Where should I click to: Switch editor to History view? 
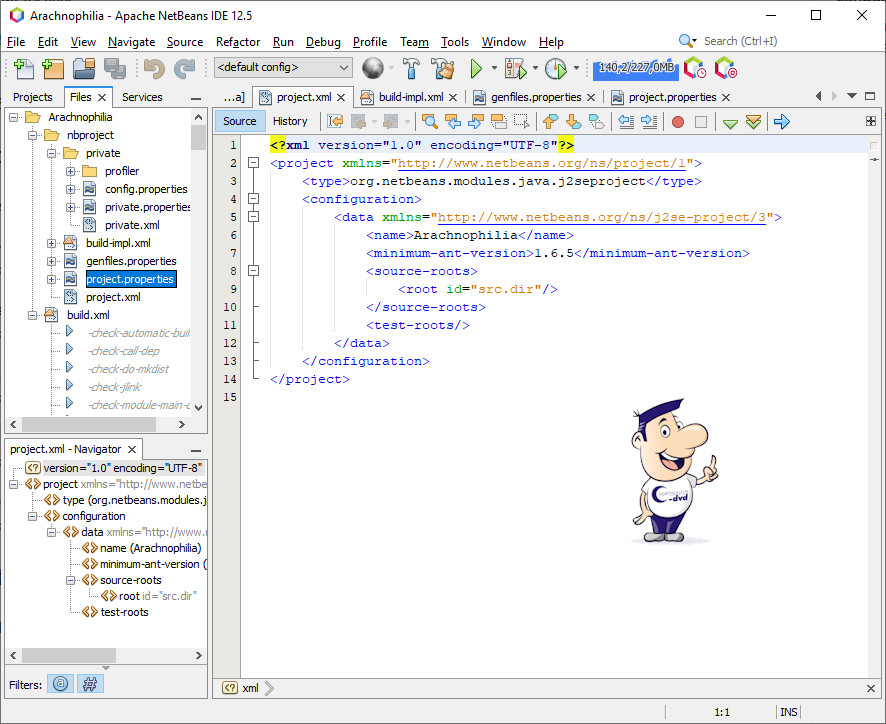tap(290, 121)
